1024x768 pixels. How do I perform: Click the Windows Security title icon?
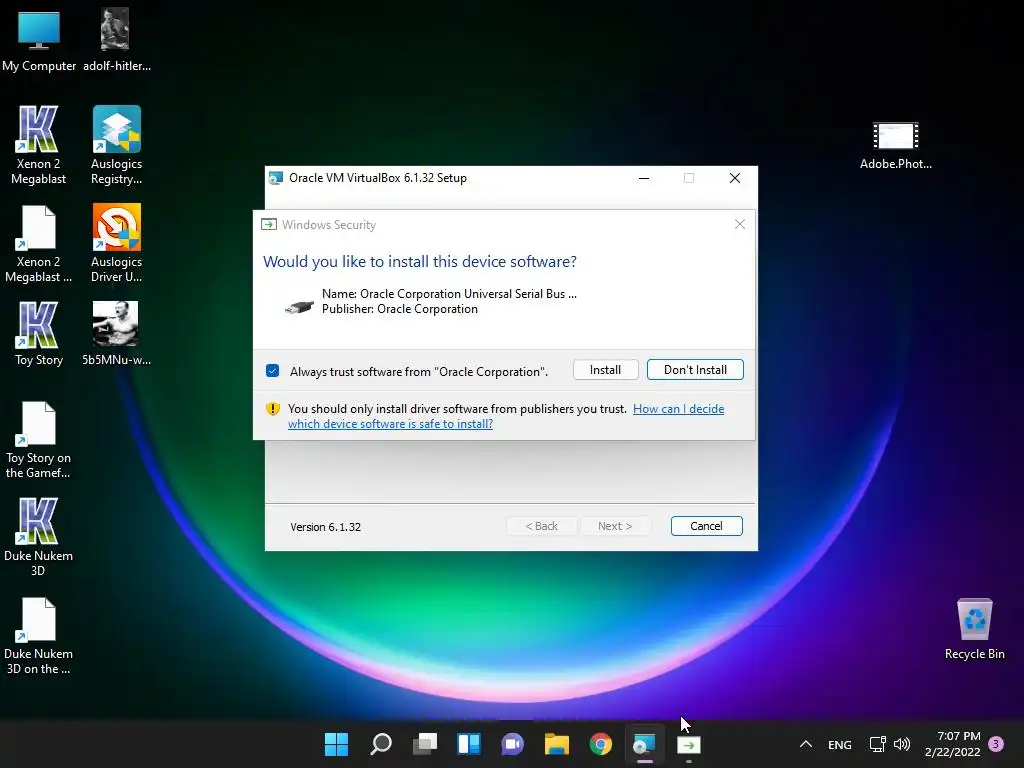[x=268, y=225]
